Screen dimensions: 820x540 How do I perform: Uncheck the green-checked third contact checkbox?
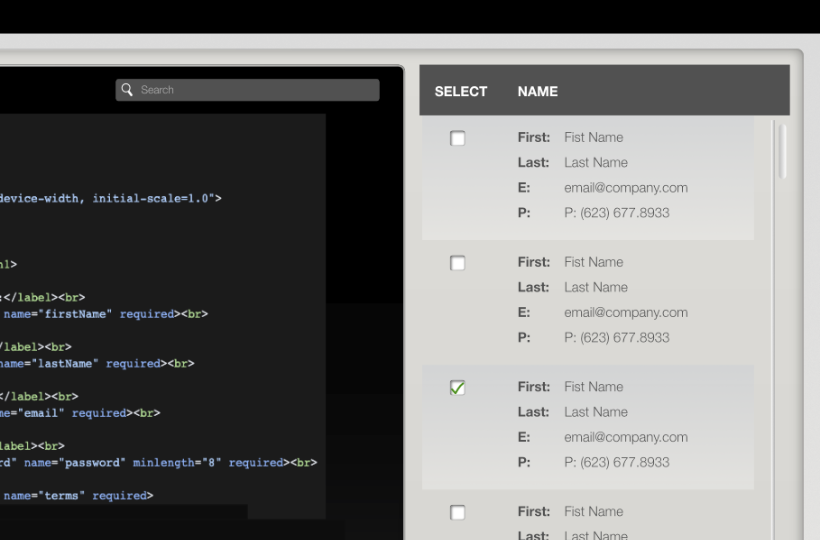coord(458,388)
